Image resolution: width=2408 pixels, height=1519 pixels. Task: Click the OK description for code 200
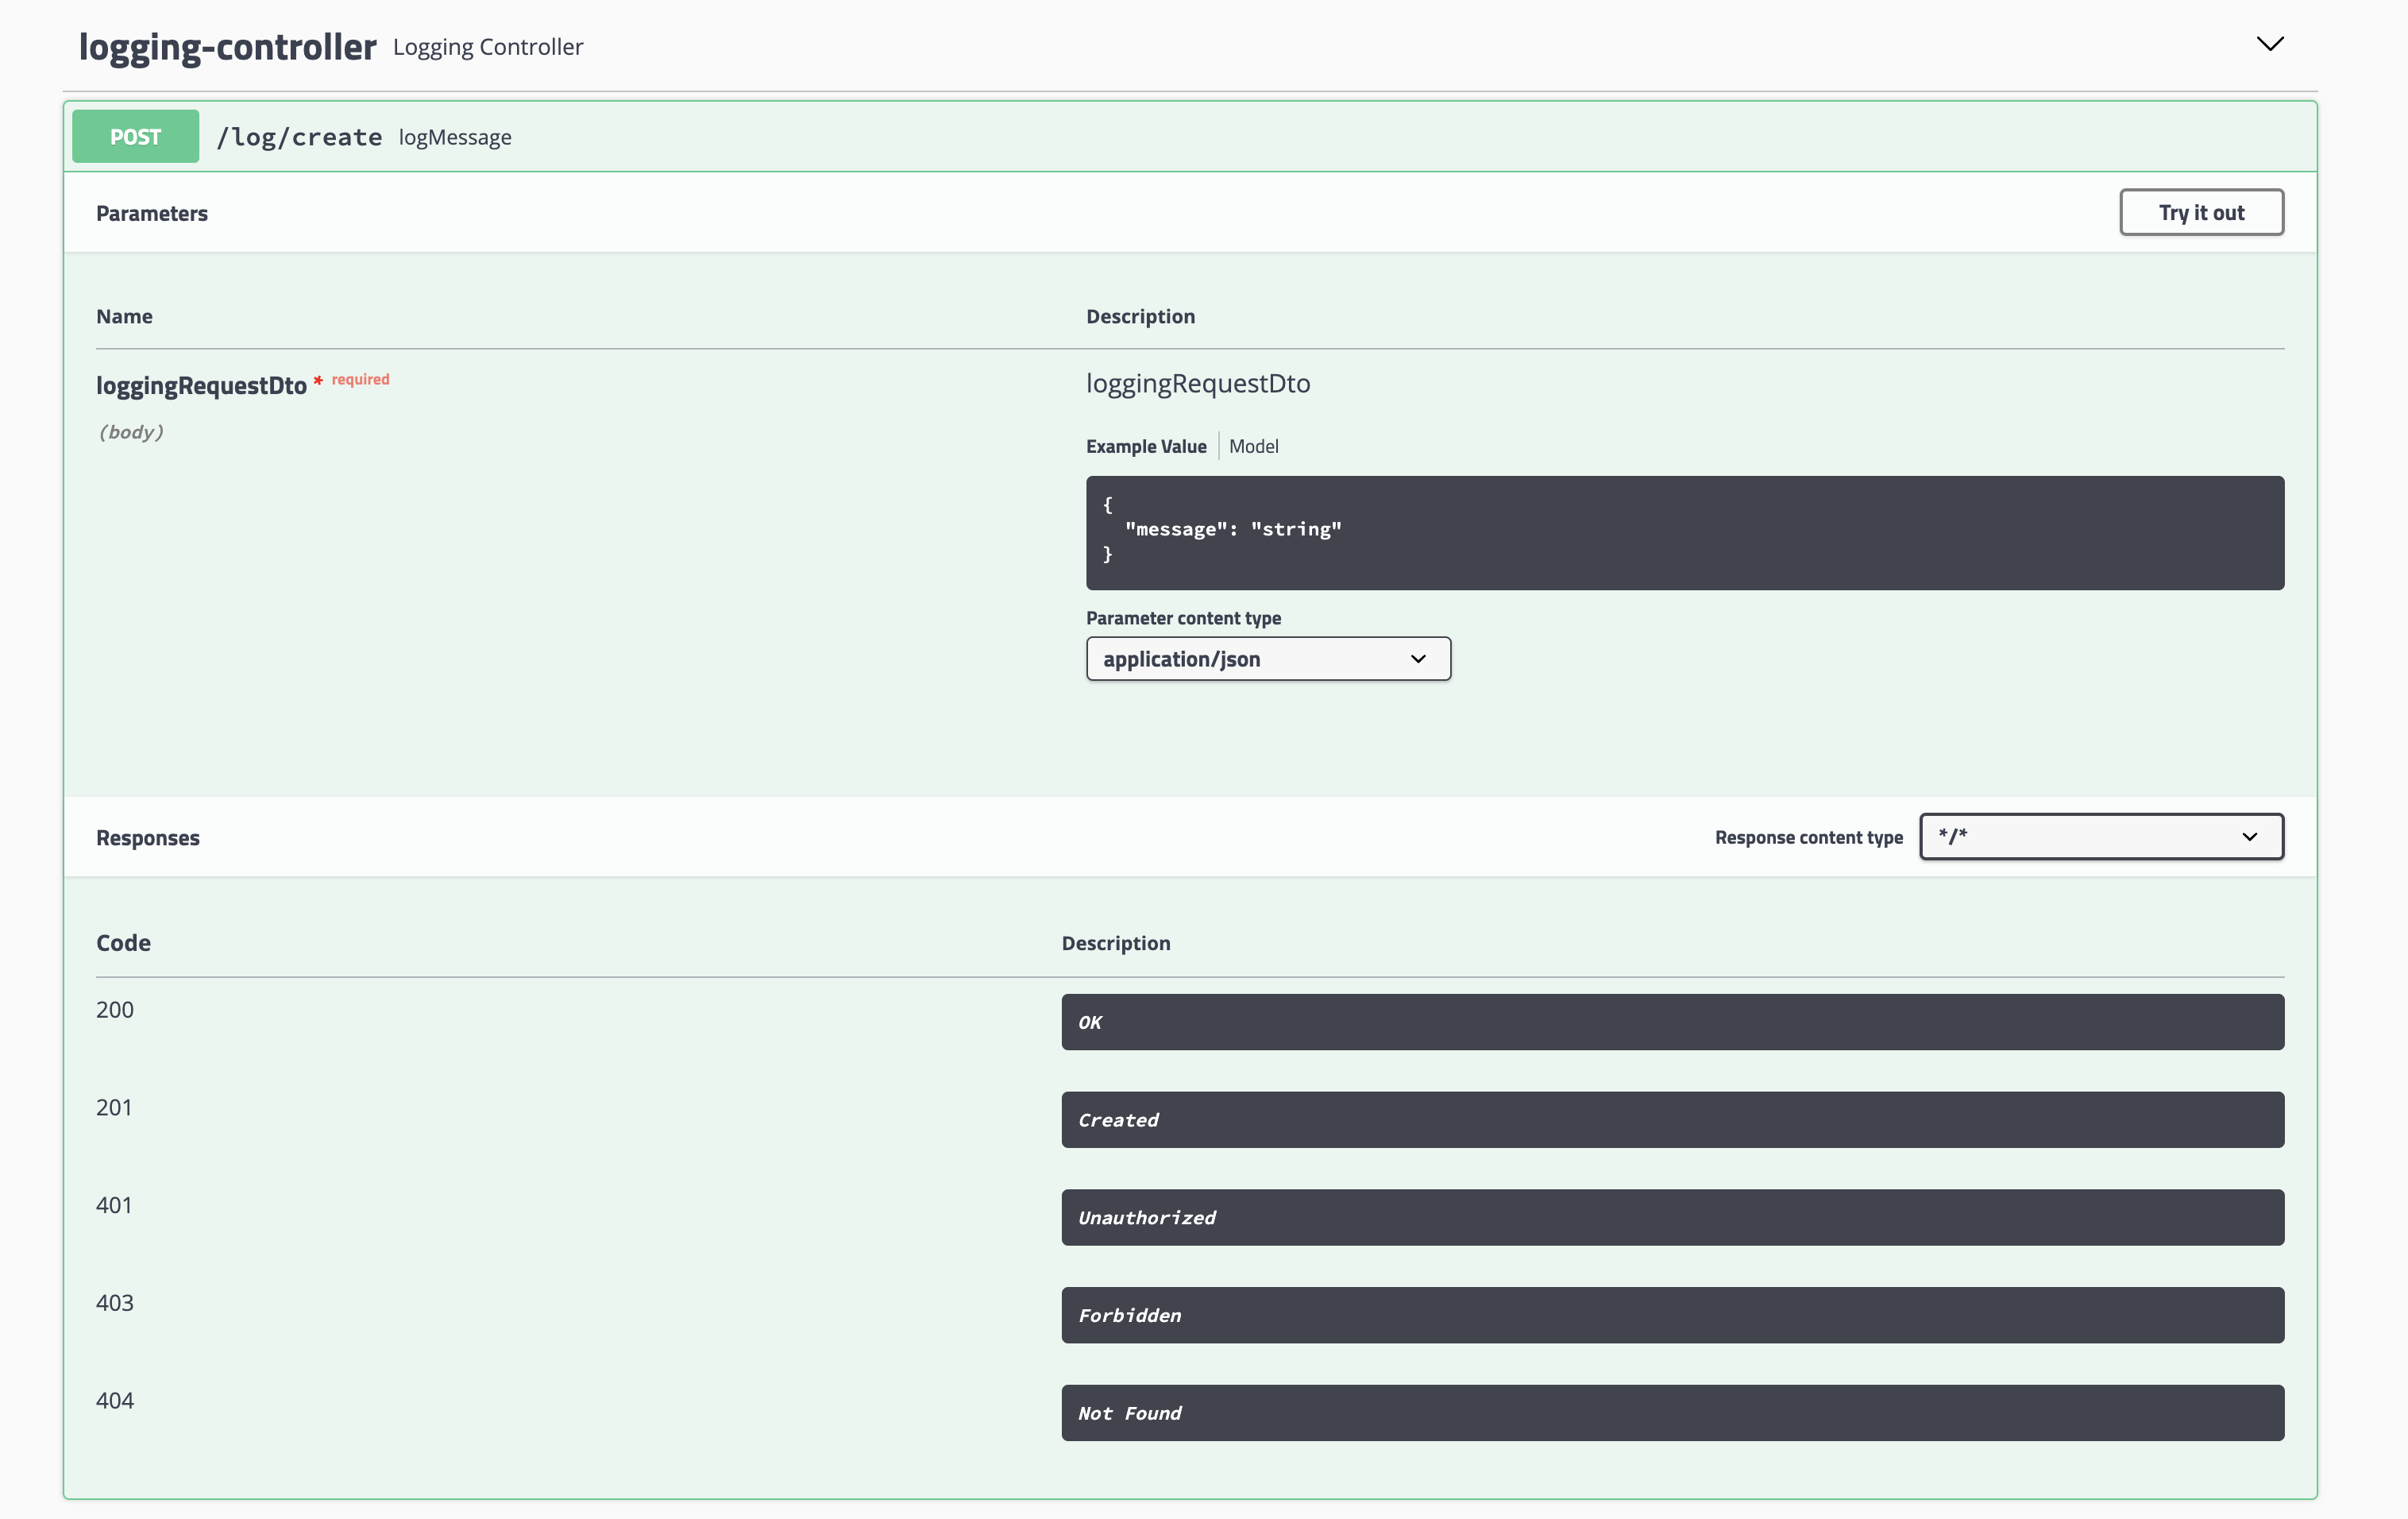(x=1672, y=1022)
